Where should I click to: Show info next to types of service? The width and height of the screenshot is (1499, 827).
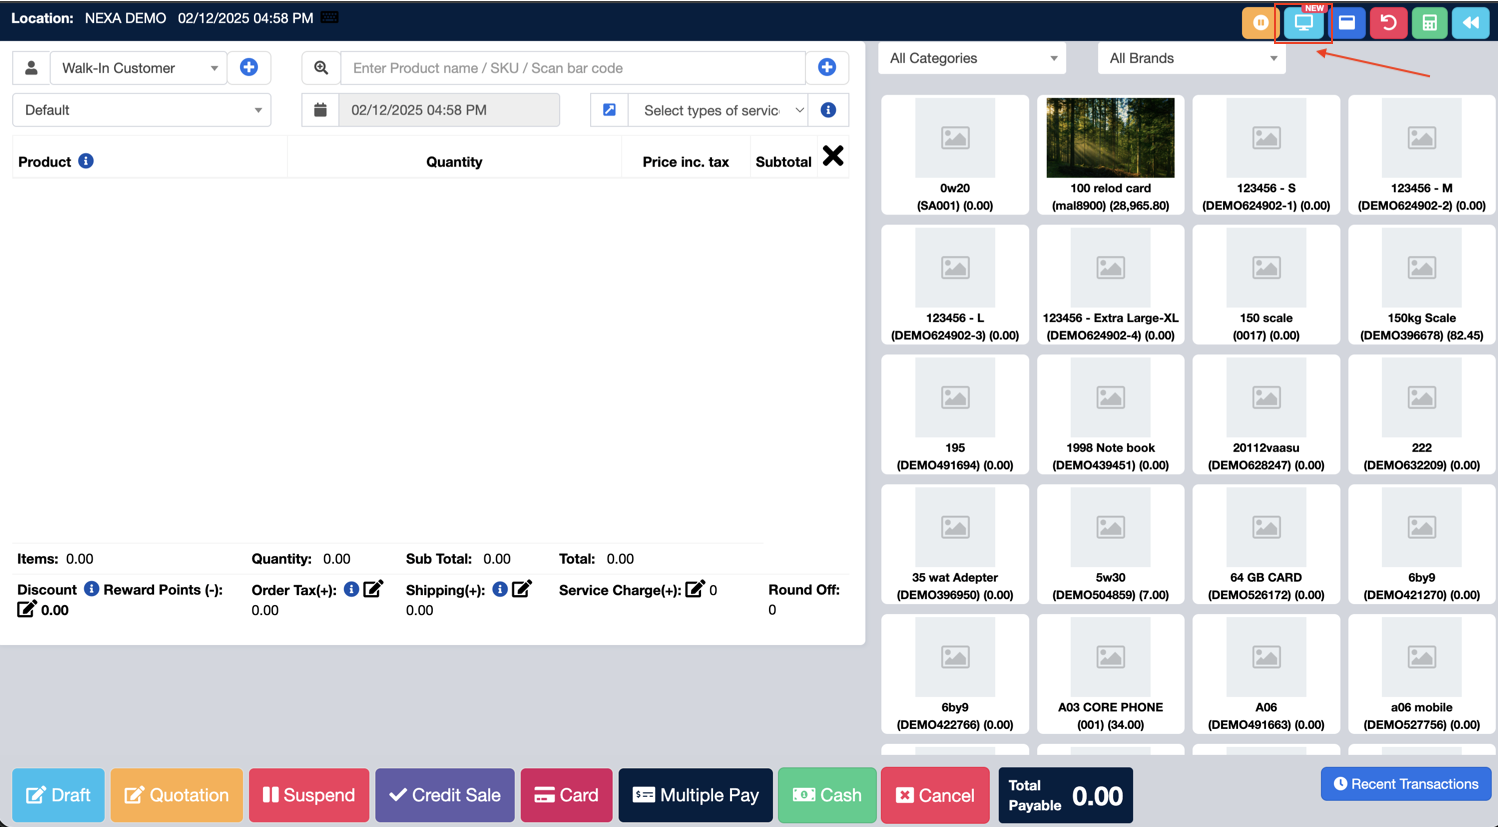tap(828, 110)
